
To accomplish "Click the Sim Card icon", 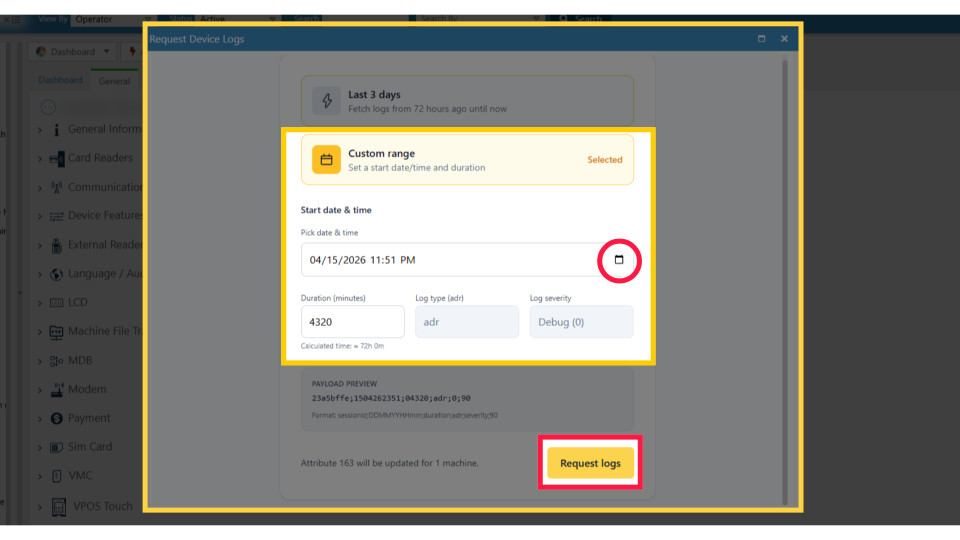I will click(x=57, y=447).
